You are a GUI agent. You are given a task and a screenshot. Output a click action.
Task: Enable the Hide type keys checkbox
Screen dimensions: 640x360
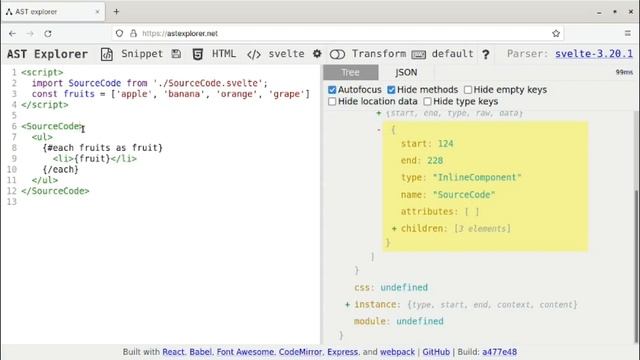pos(427,101)
